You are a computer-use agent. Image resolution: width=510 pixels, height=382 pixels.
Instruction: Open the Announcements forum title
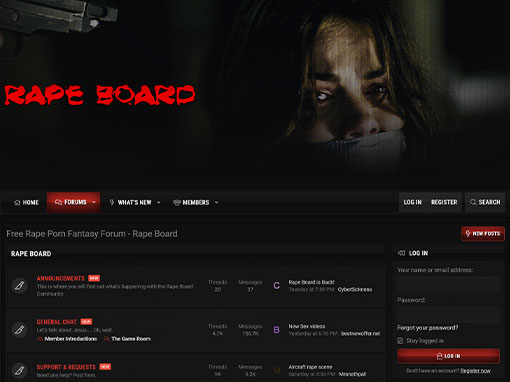tap(61, 278)
